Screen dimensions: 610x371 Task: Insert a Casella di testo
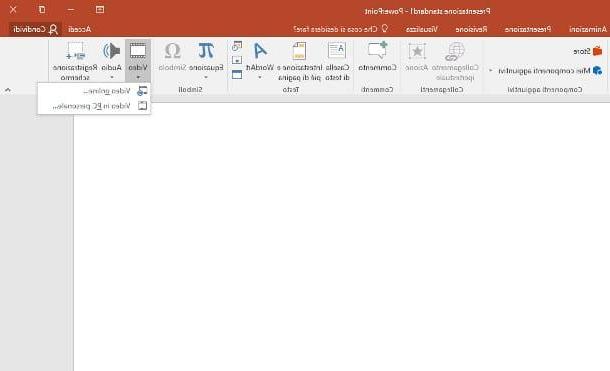click(337, 60)
